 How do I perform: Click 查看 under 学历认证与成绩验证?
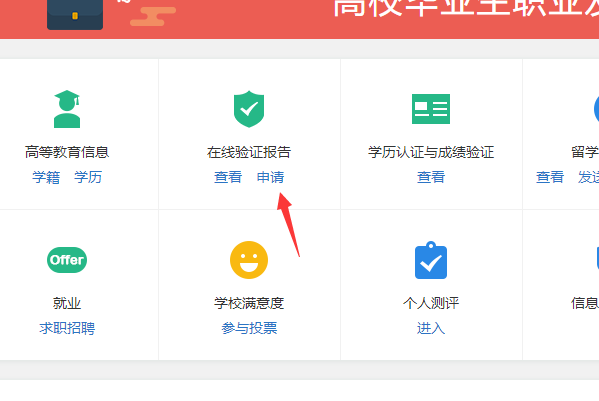click(431, 177)
